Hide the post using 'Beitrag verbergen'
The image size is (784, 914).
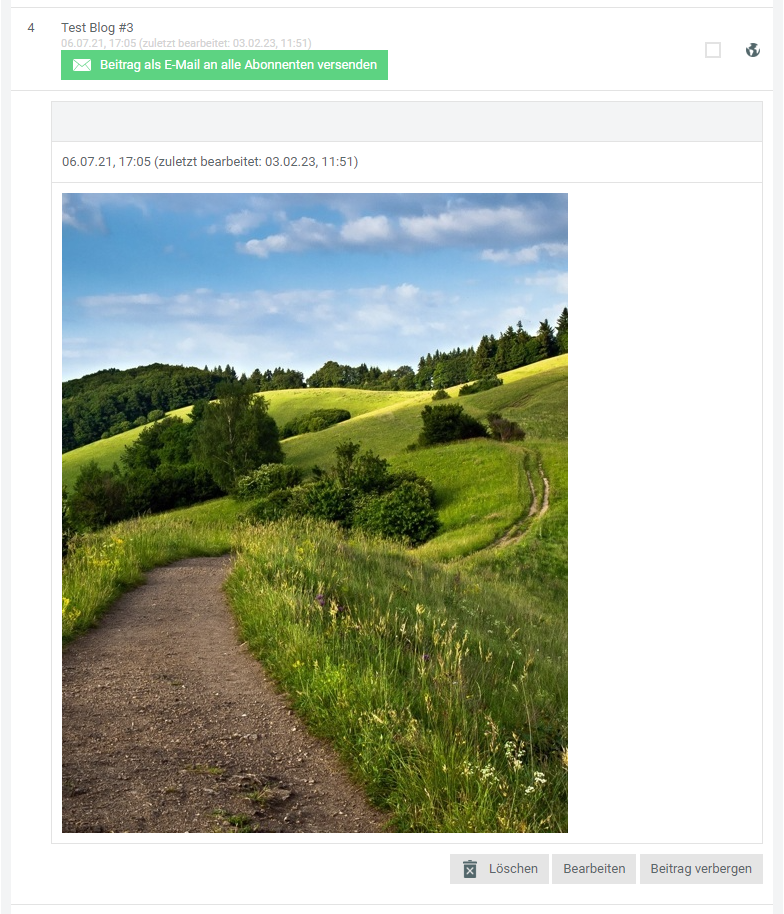tap(701, 869)
